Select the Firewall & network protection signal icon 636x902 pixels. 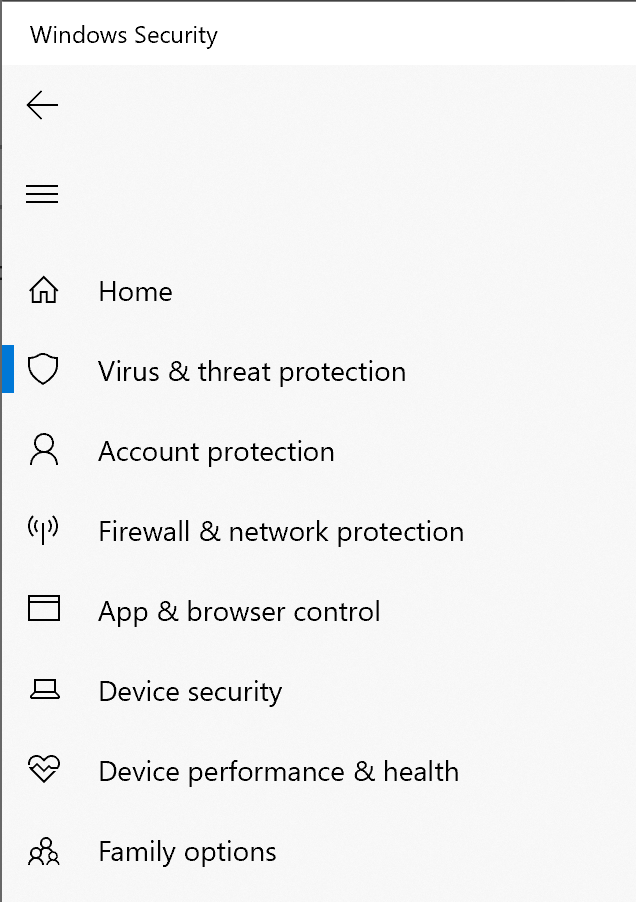tap(42, 530)
